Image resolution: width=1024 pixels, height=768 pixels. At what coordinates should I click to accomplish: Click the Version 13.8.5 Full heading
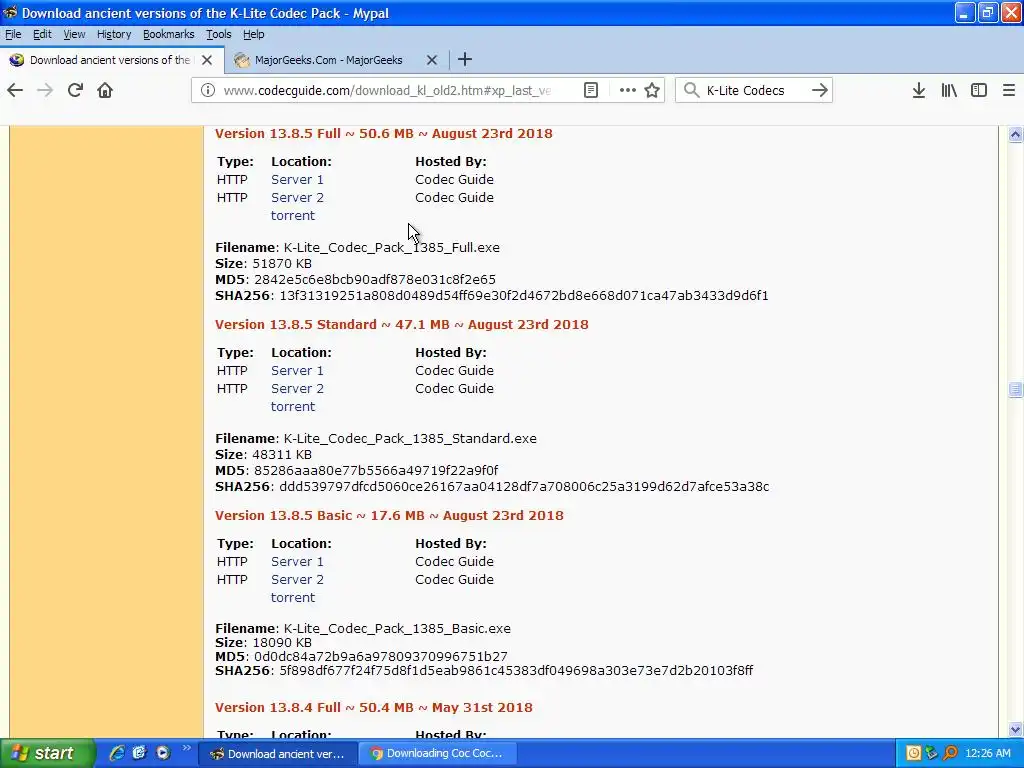point(383,134)
